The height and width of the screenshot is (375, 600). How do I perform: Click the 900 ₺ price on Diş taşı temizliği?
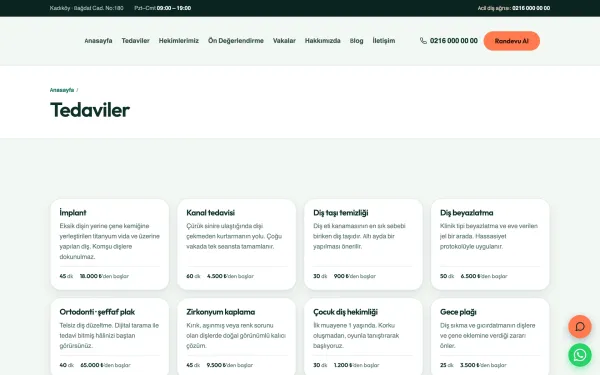pos(342,276)
